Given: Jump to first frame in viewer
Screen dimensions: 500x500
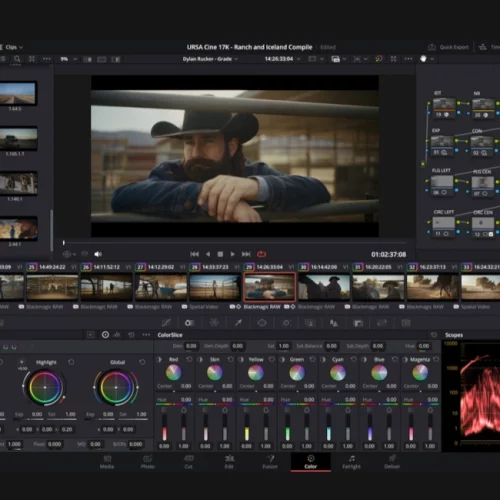Looking at the screenshot, I should [x=194, y=254].
